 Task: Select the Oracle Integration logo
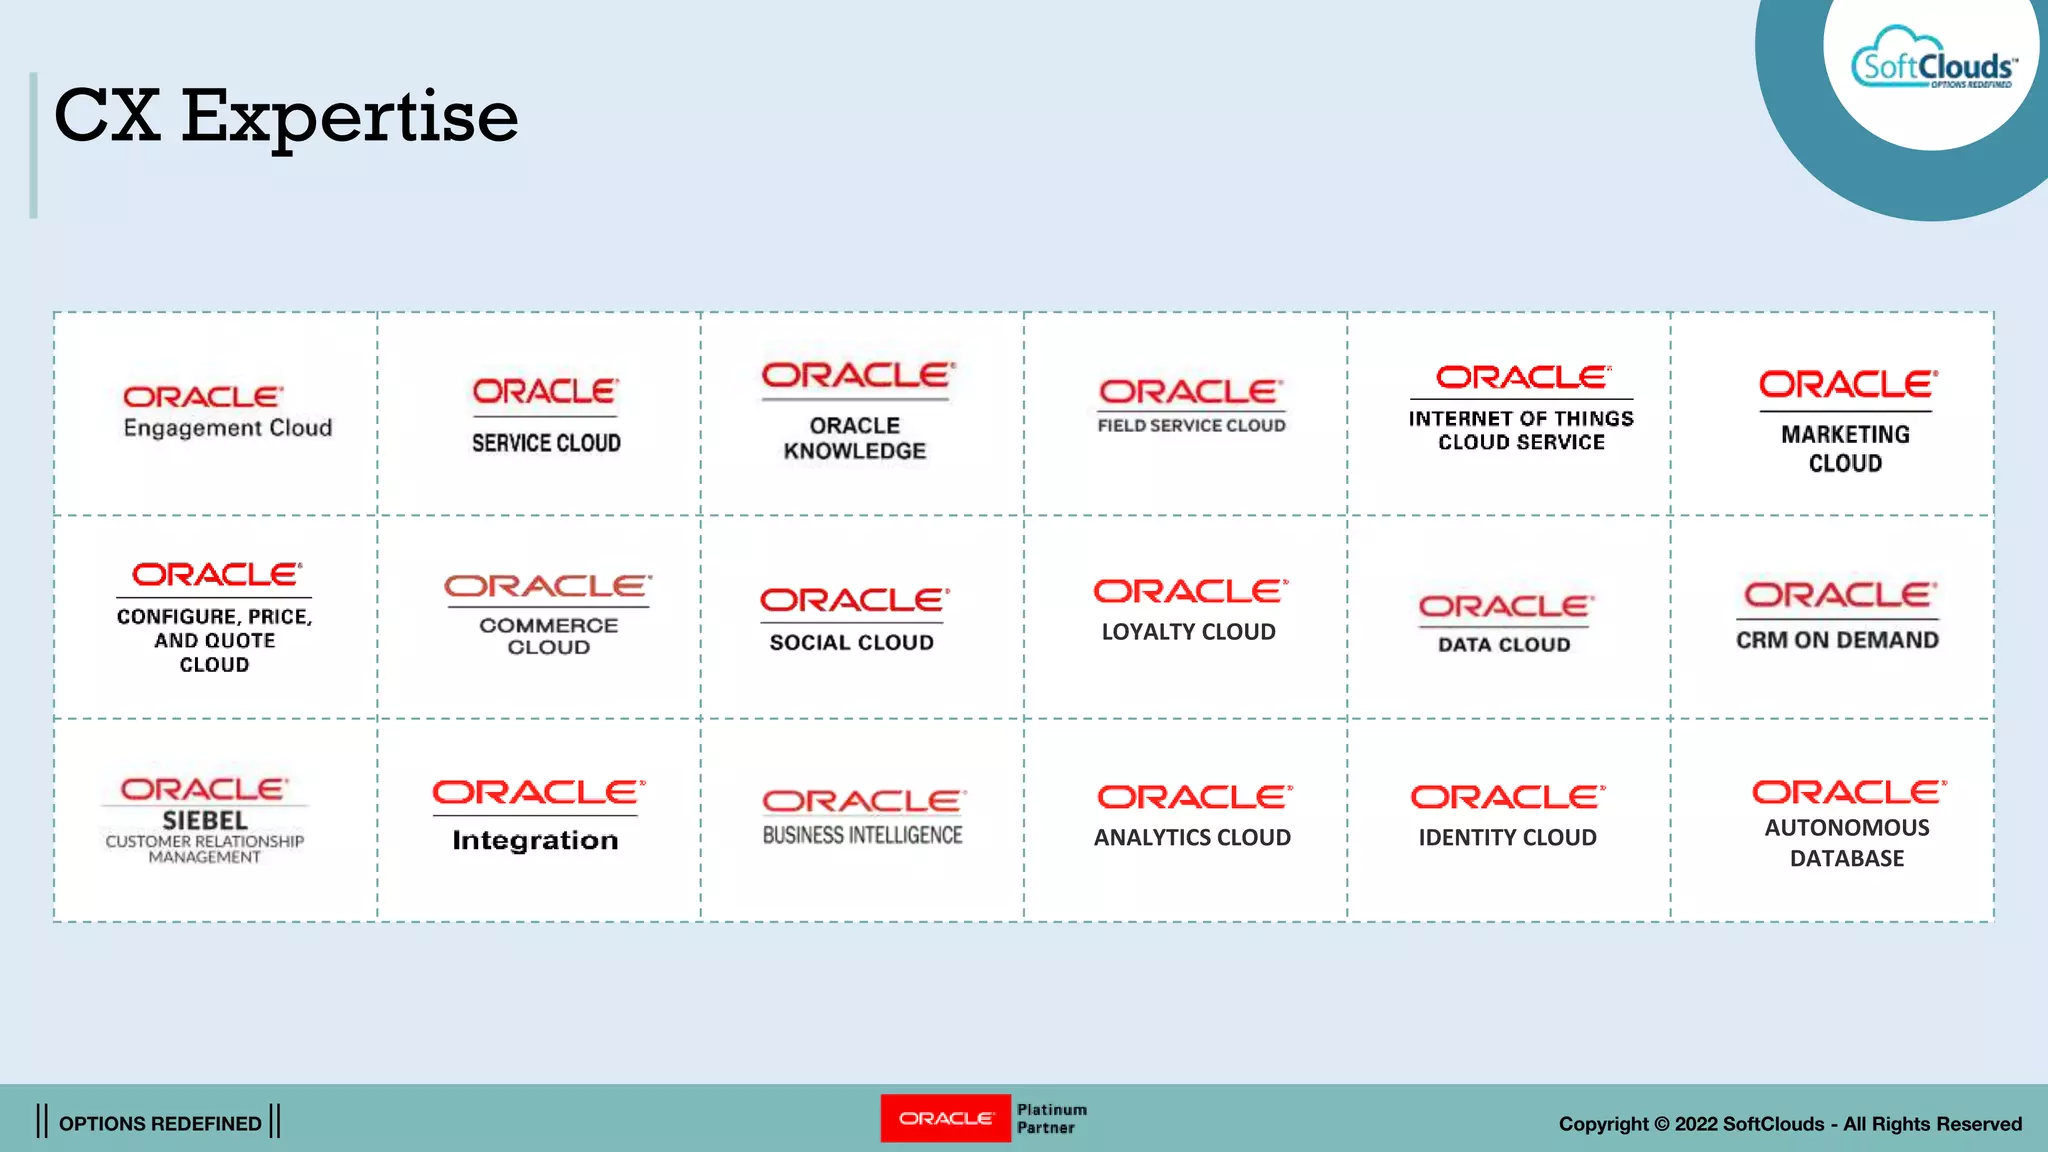537,816
